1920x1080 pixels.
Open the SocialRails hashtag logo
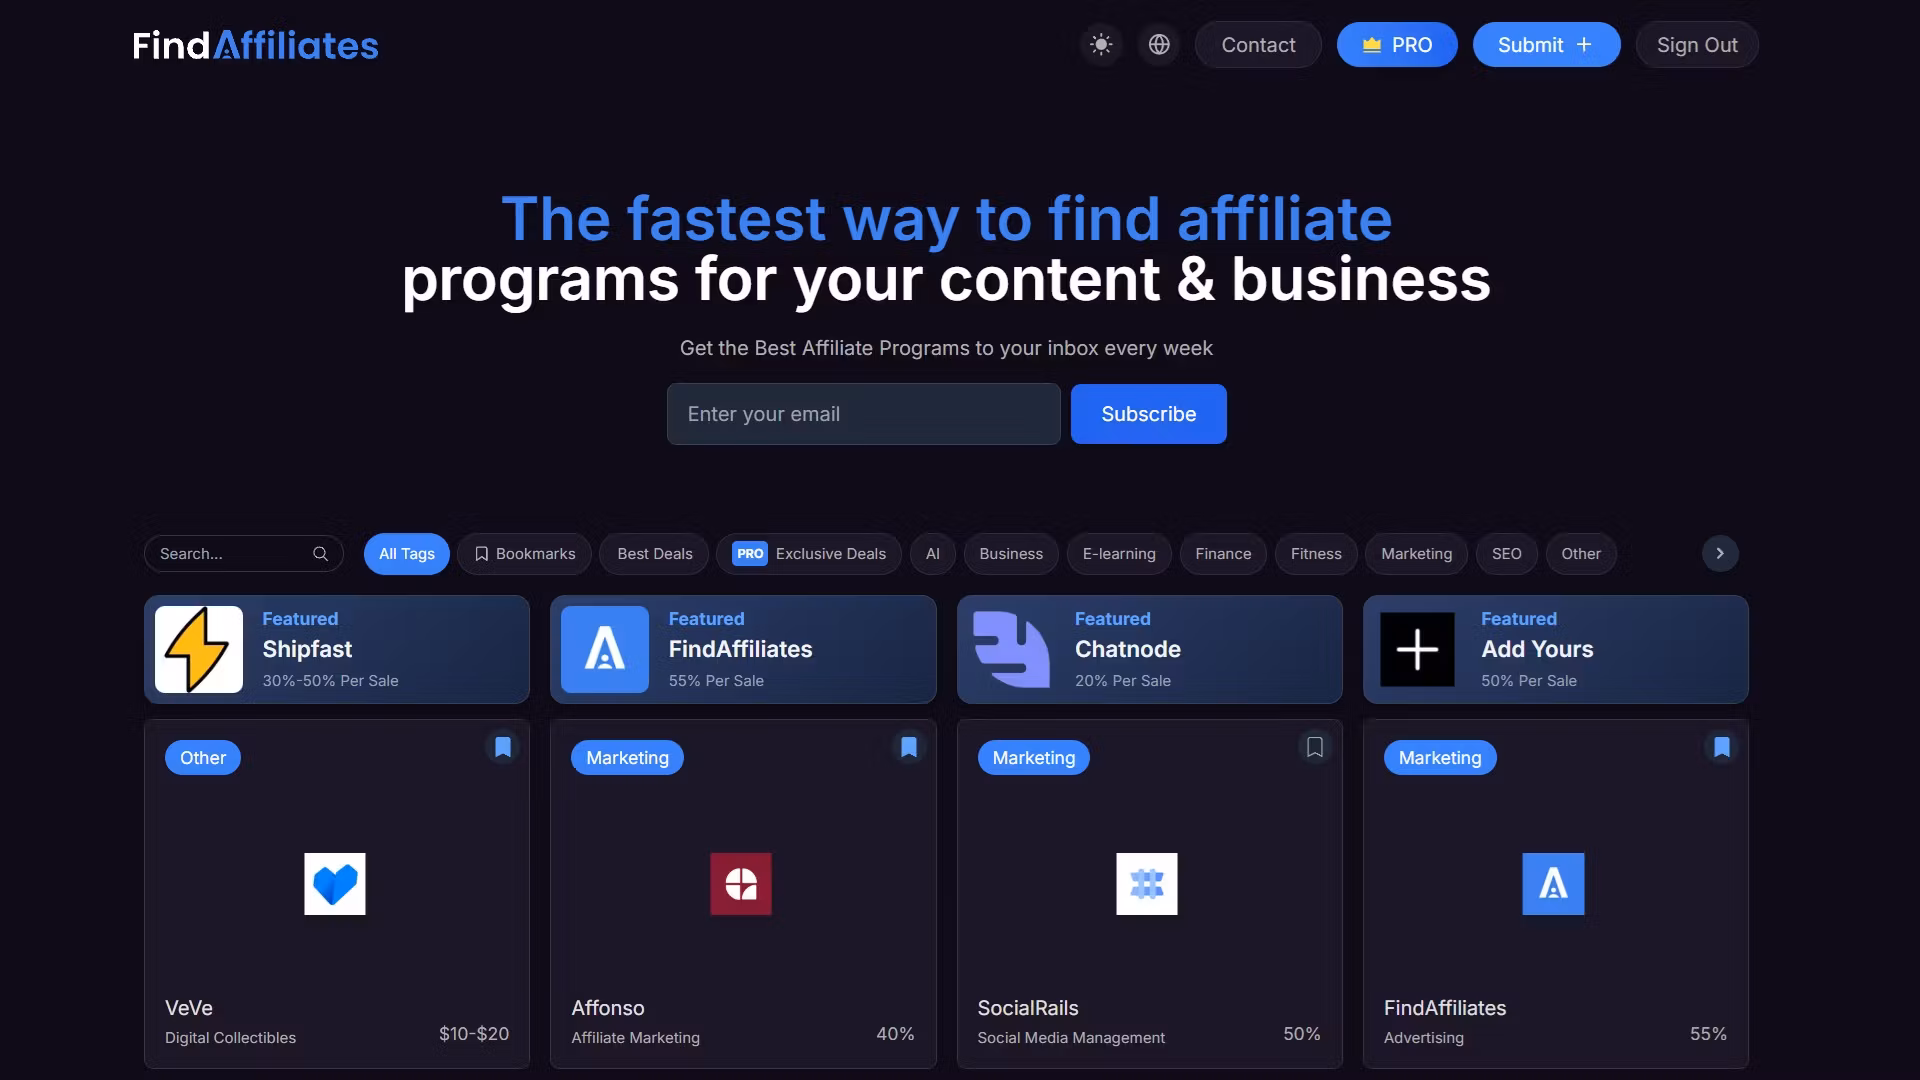(1147, 884)
